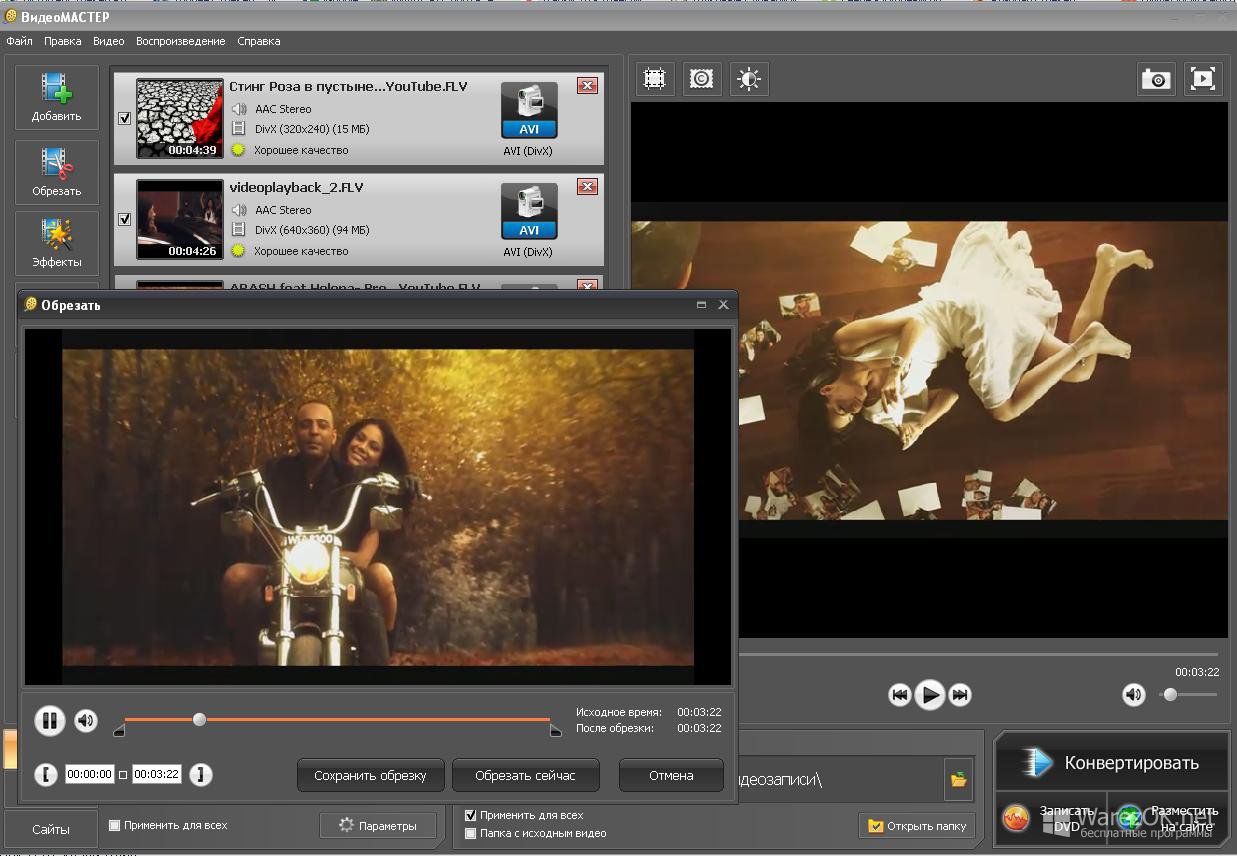Pause playback in the Обрезать dialog
1237x856 pixels.
50,720
